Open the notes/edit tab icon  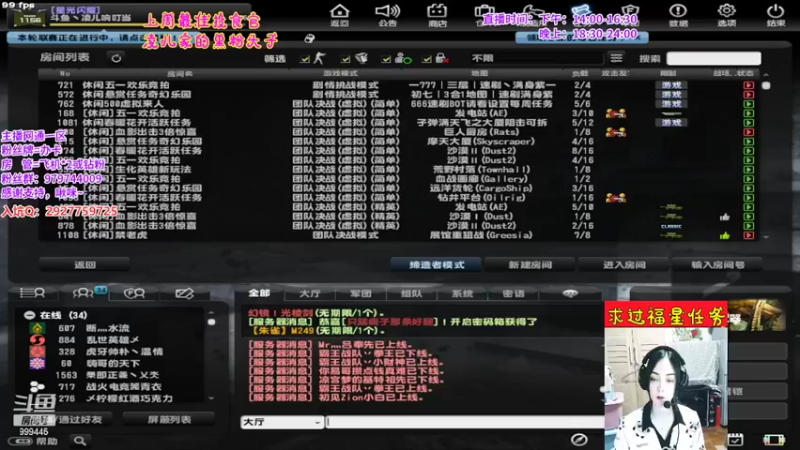(184, 293)
